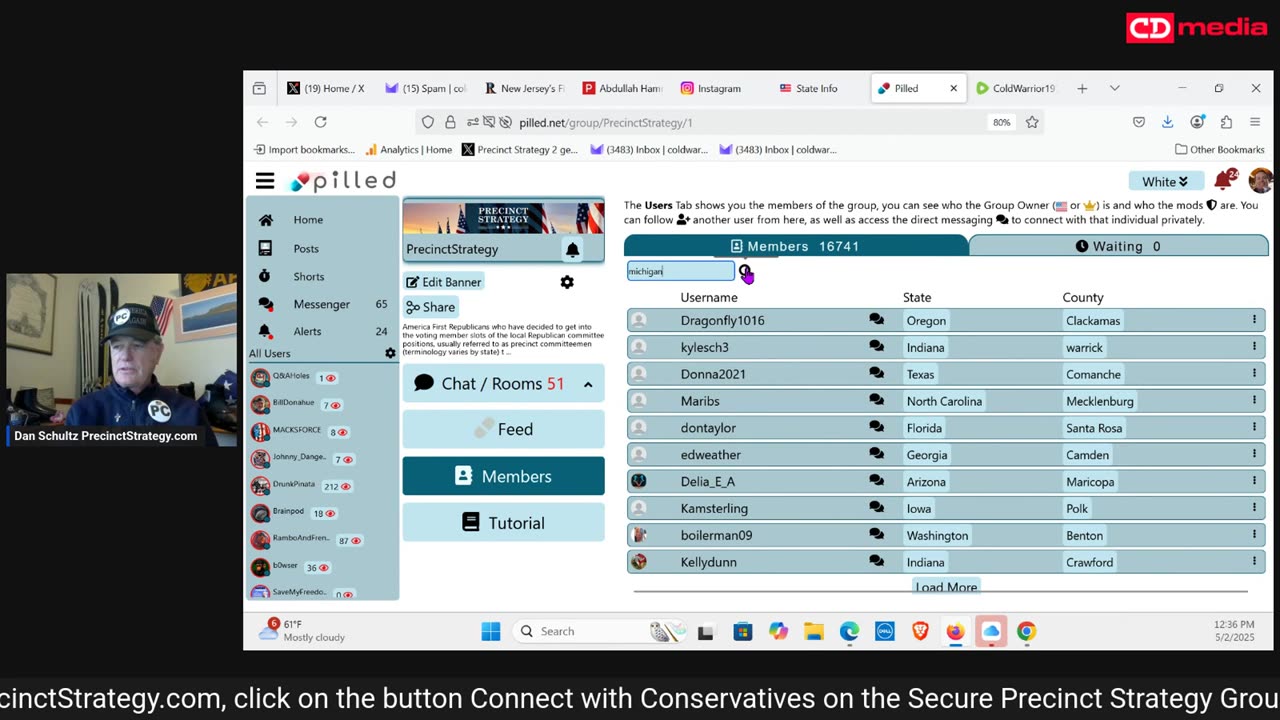The image size is (1280, 720).
Task: Open direct message with dontaylor
Action: [876, 428]
